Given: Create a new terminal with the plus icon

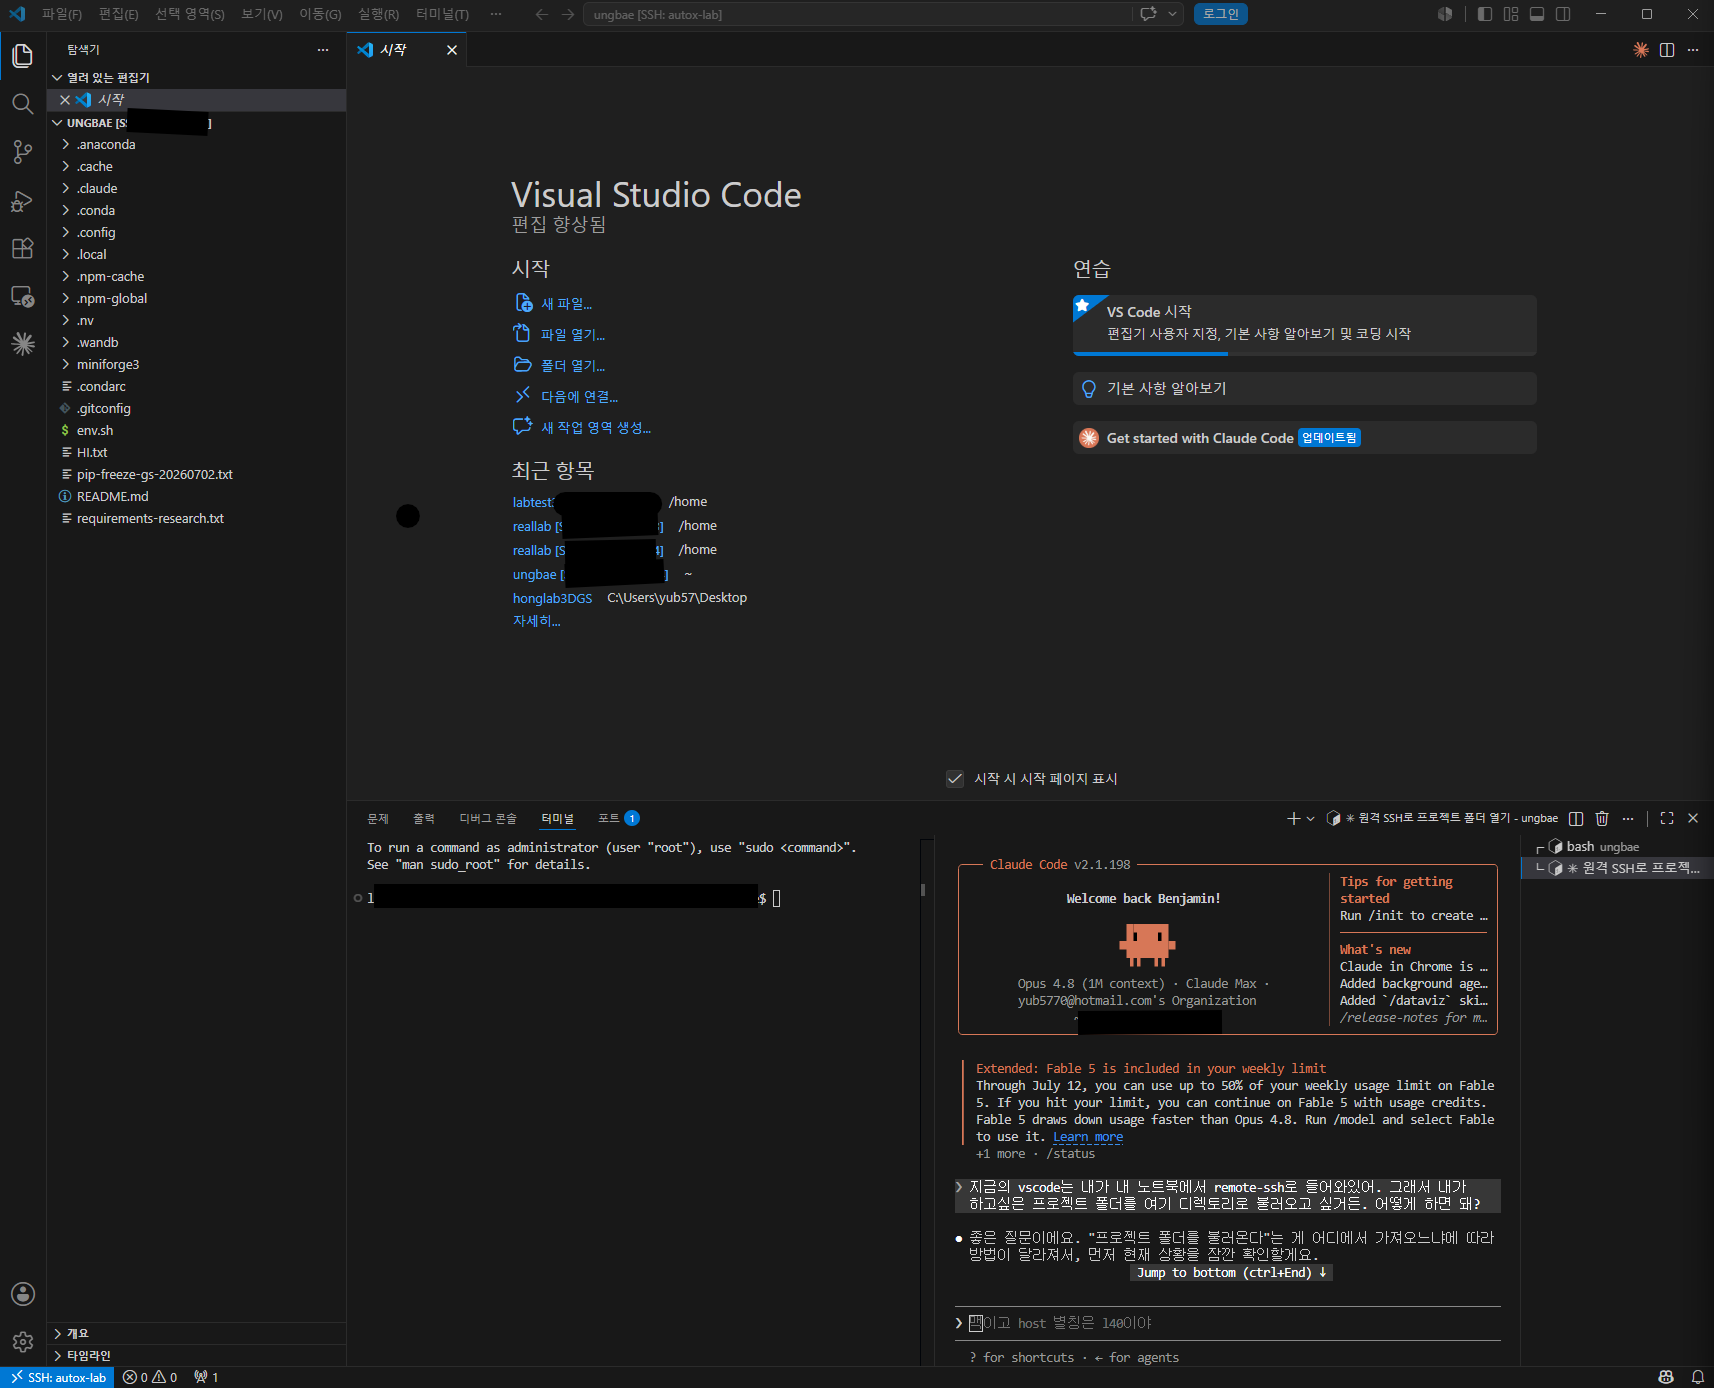Looking at the screenshot, I should pyautogui.click(x=1293, y=819).
